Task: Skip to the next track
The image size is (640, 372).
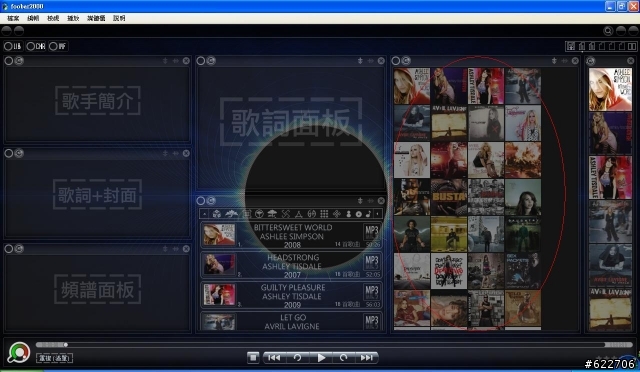Action: (367, 358)
